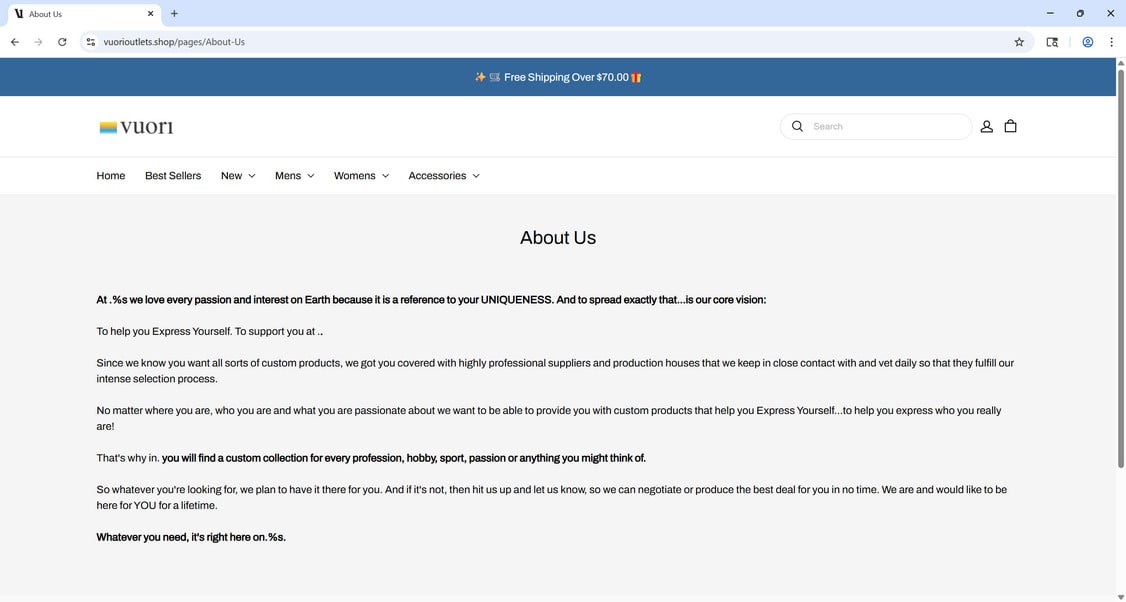Image resolution: width=1126 pixels, height=602 pixels.
Task: Click the browser back arrow
Action: pyautogui.click(x=14, y=42)
